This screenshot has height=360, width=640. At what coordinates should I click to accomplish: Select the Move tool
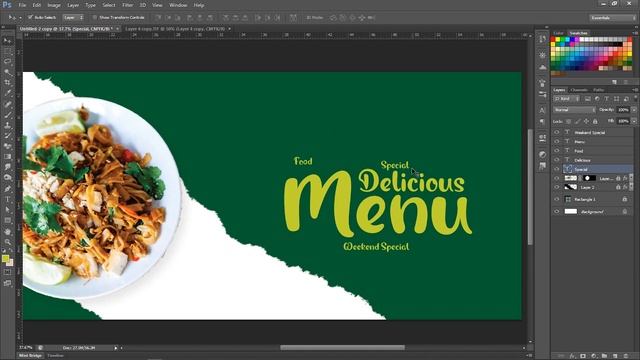(7, 41)
